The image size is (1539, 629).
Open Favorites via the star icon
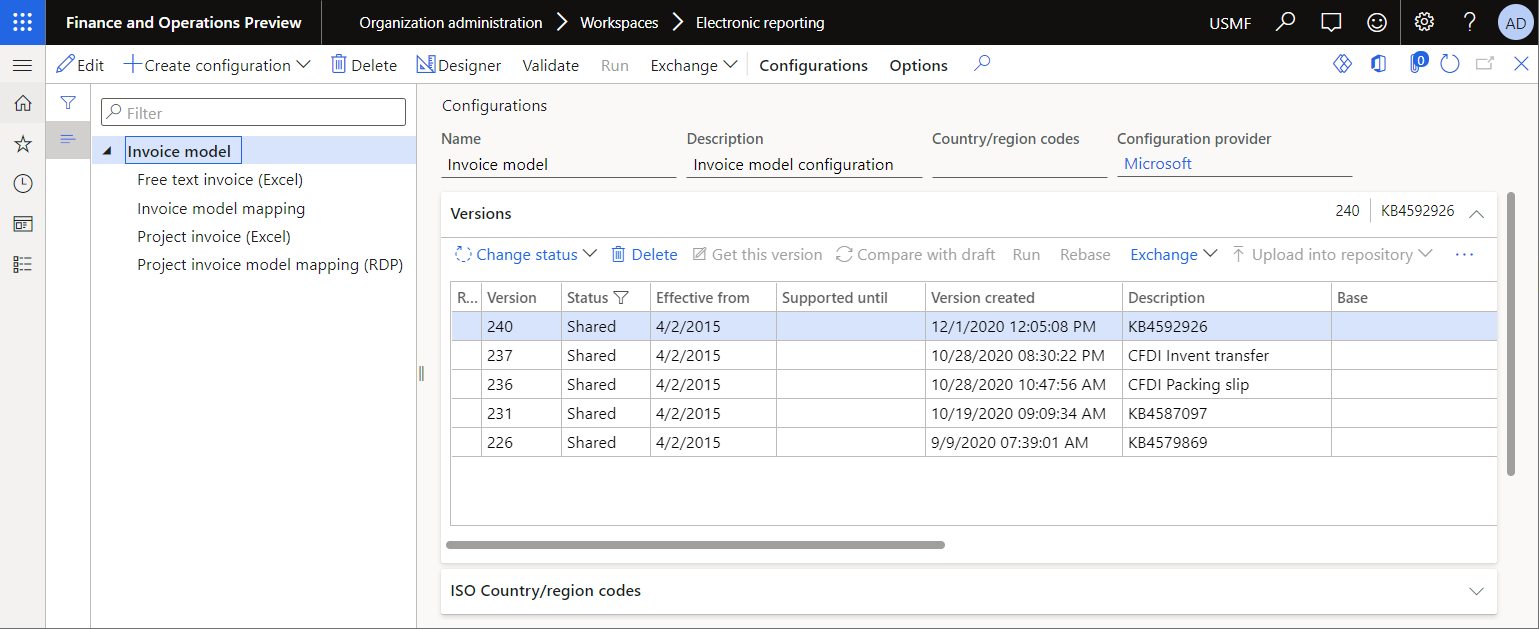22,143
